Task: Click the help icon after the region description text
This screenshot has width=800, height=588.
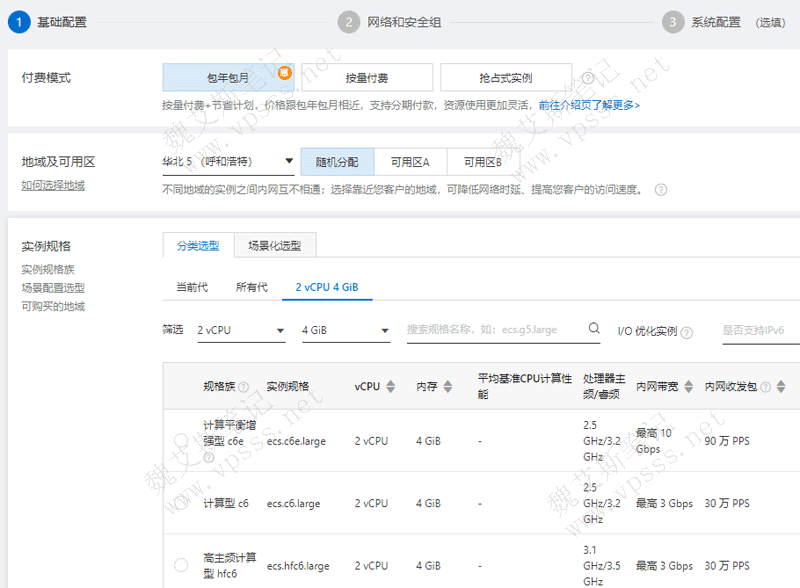Action: [661, 190]
